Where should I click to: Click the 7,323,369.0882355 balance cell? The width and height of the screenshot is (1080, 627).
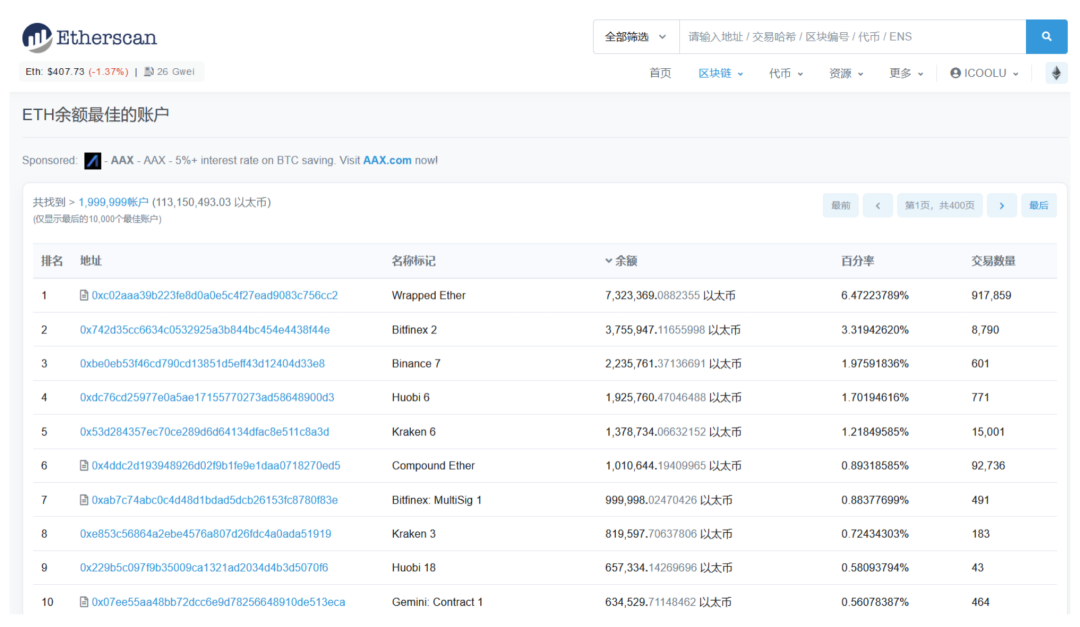[670, 296]
